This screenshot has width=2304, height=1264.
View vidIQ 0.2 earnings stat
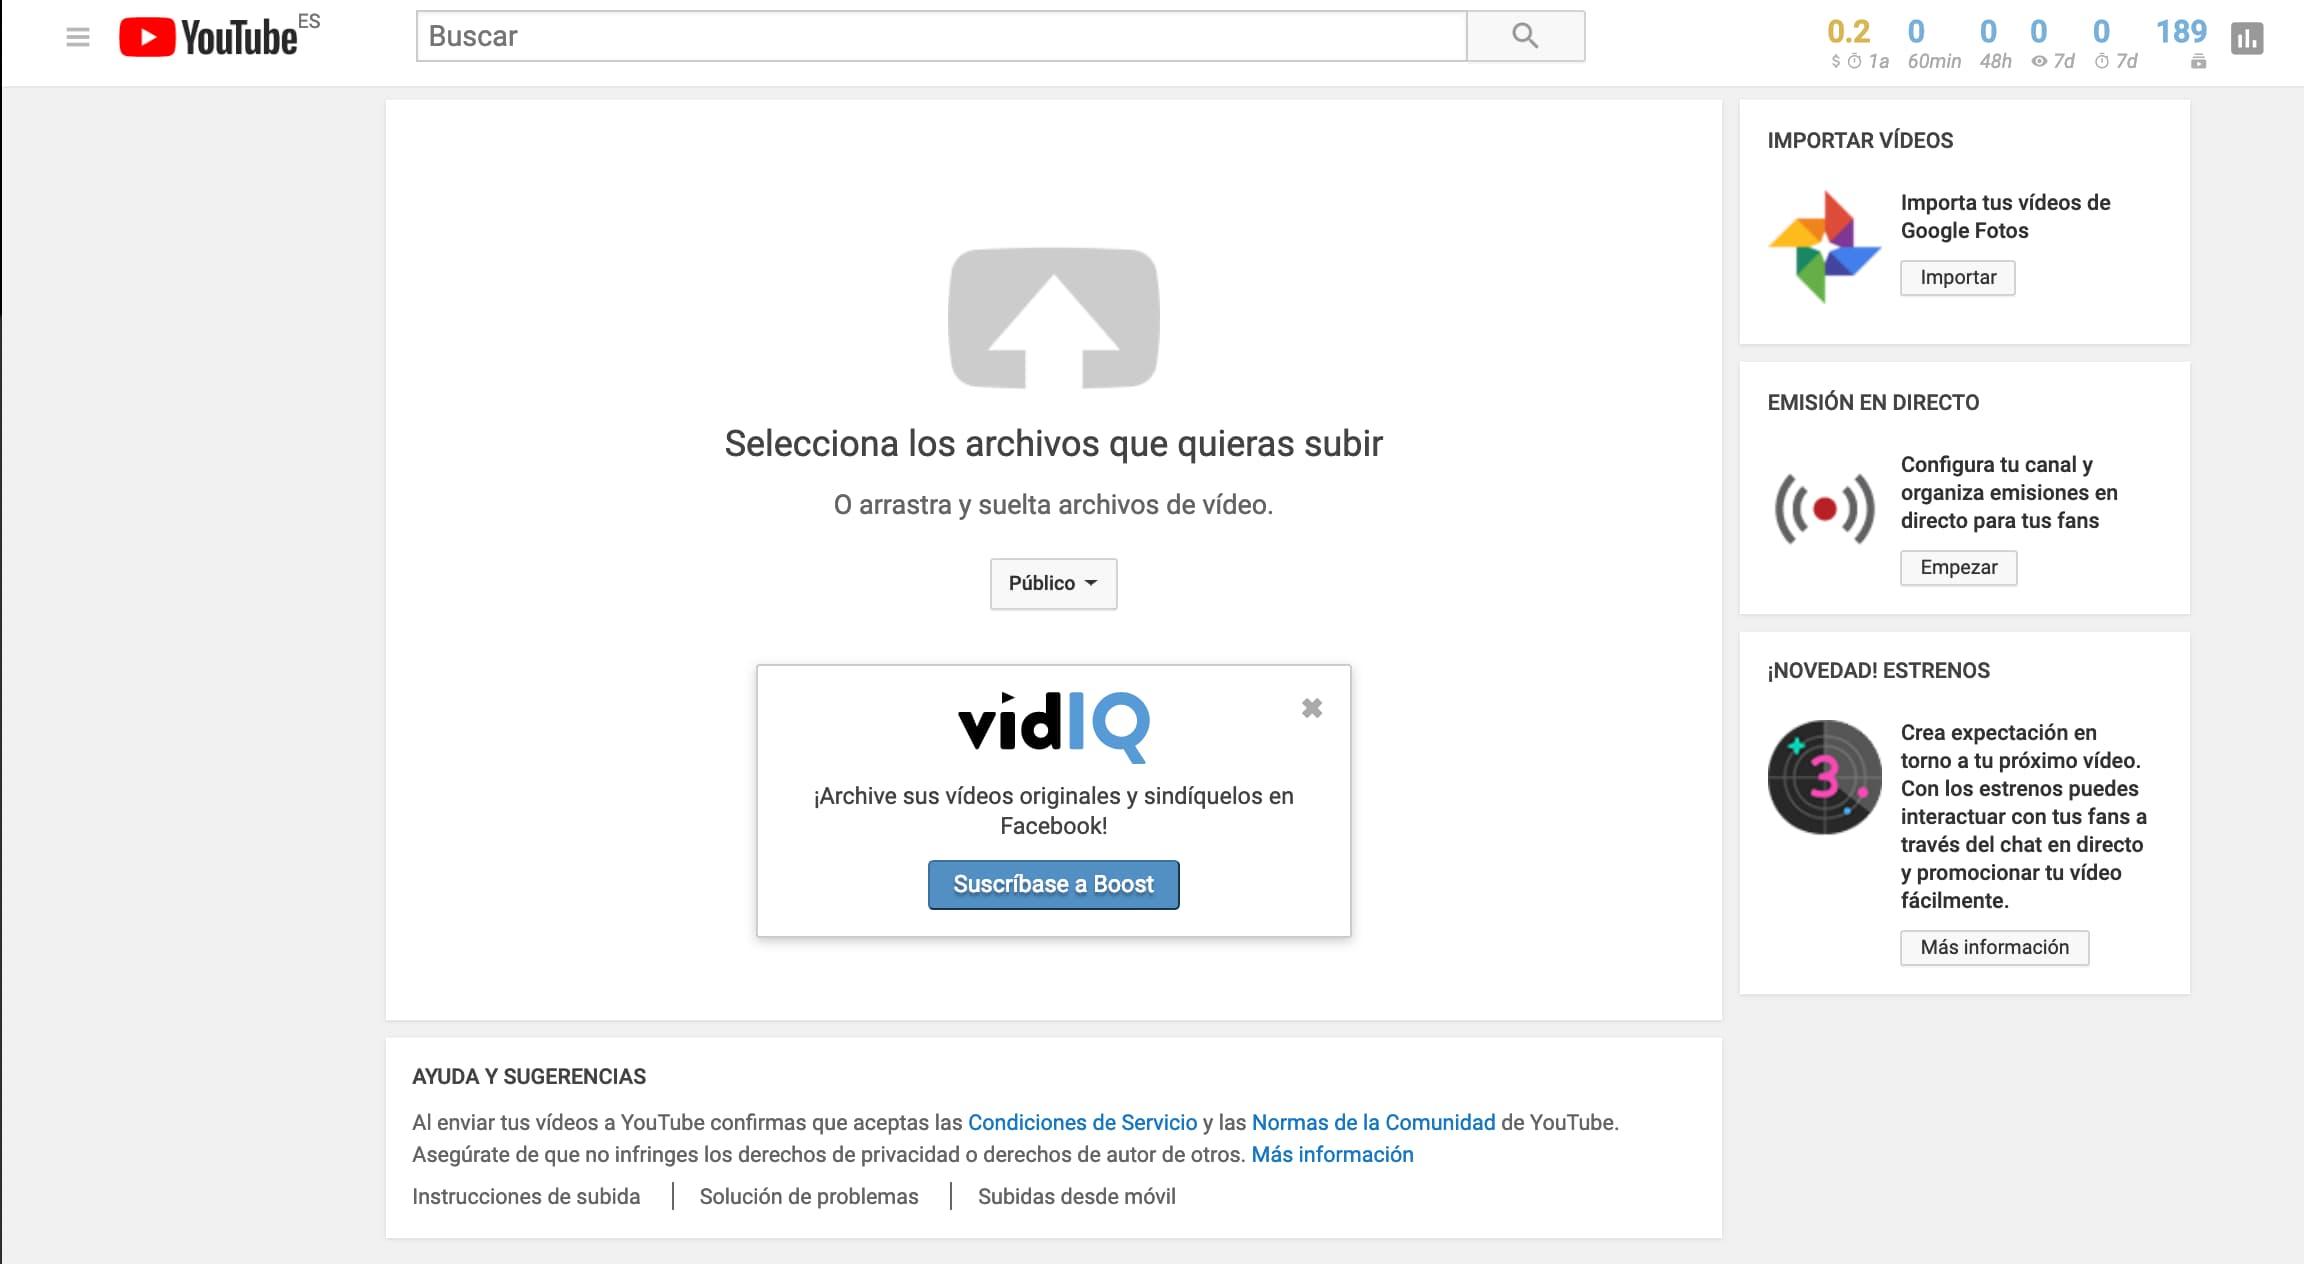pyautogui.click(x=1857, y=45)
